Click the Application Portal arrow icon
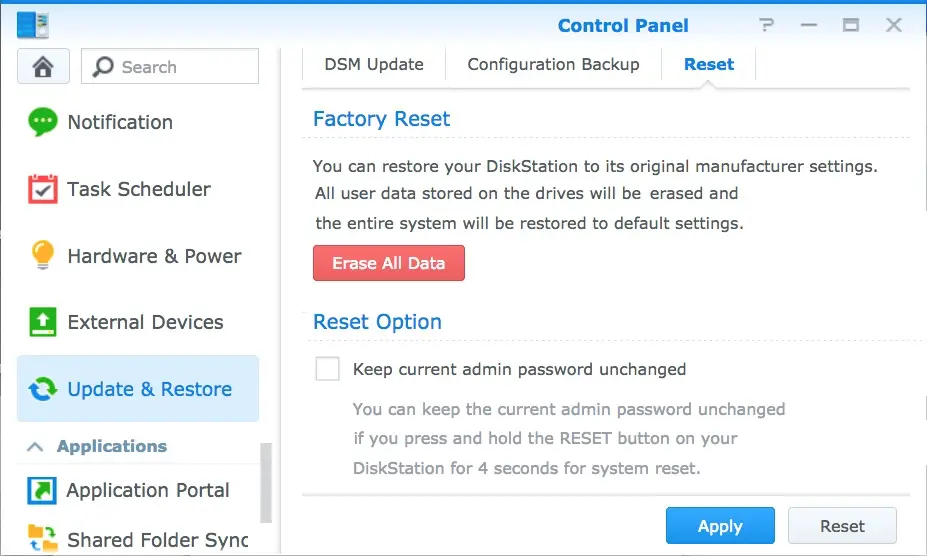Image resolution: width=927 pixels, height=556 pixels. pyautogui.click(x=43, y=490)
